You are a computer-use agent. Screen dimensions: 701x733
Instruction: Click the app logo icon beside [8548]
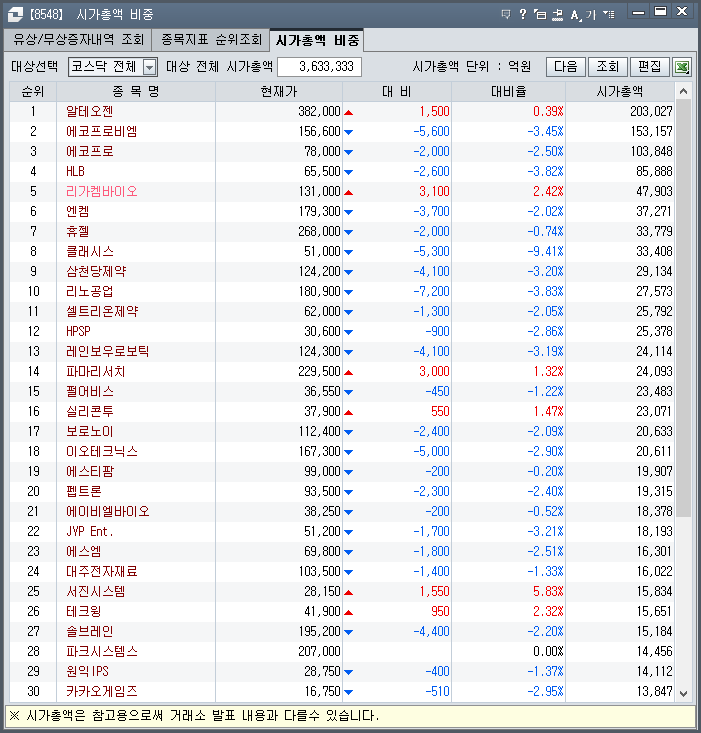point(15,14)
